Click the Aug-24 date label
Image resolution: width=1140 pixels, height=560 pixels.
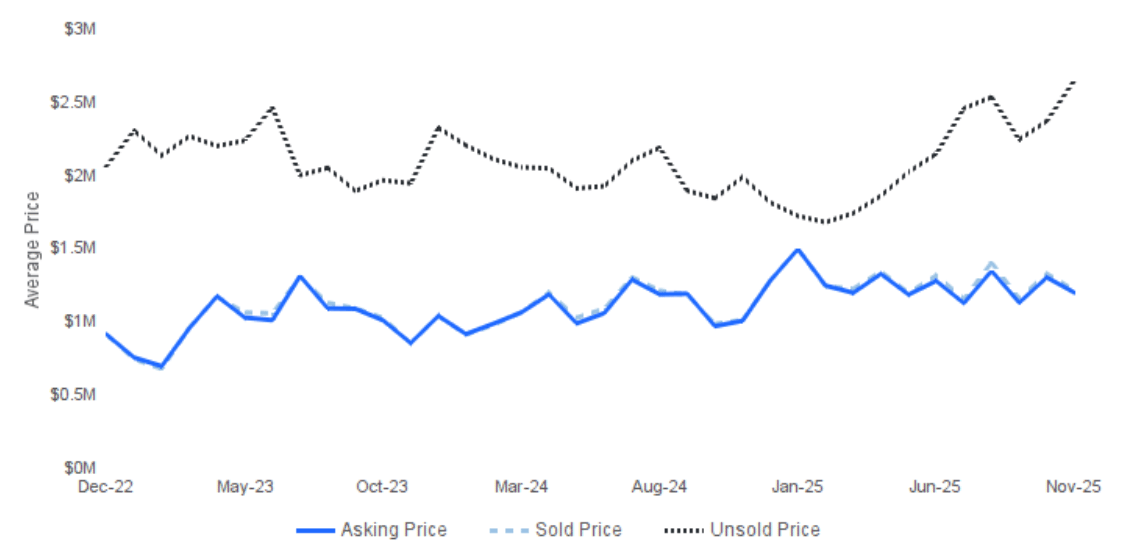(659, 487)
